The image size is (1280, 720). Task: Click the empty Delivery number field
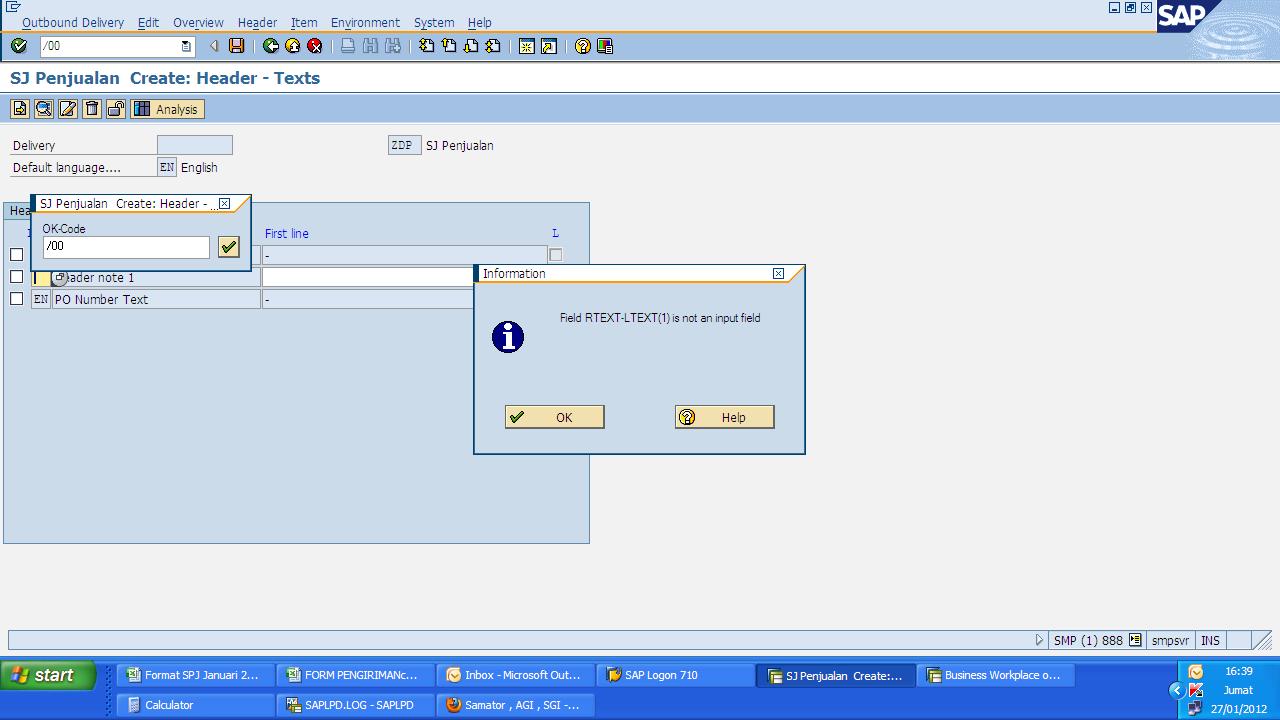(195, 145)
